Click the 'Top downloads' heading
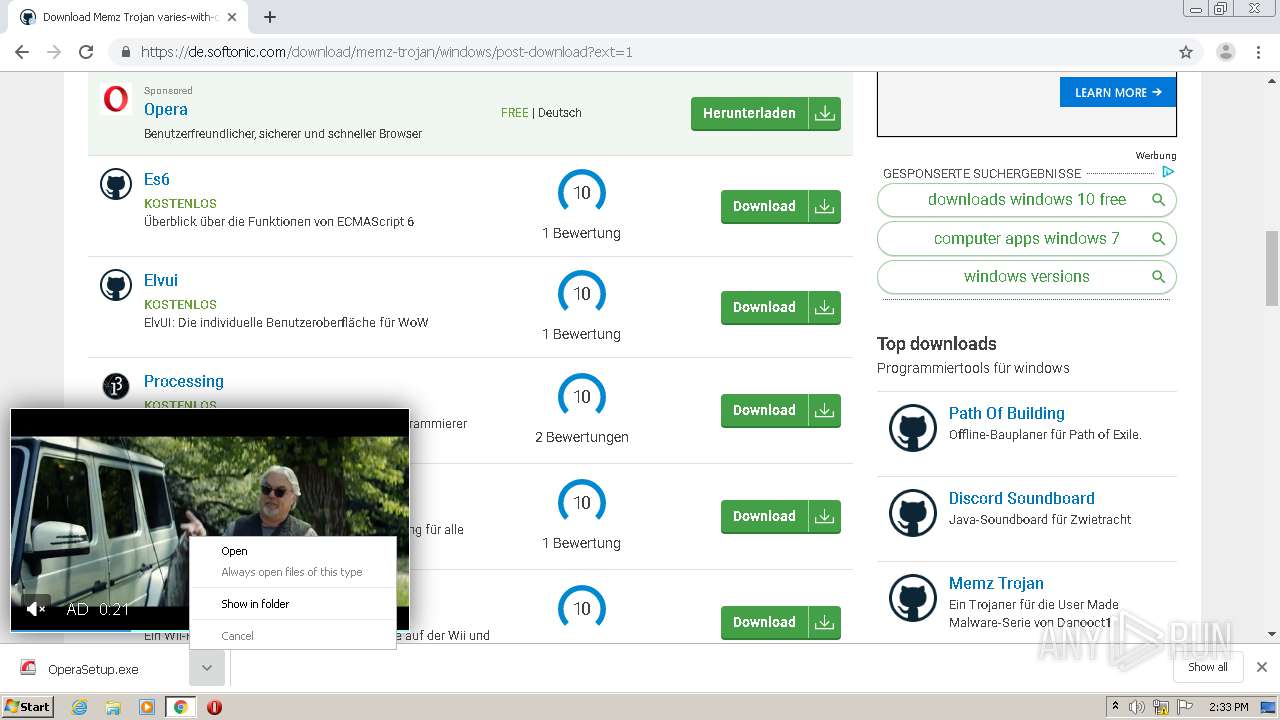The height and width of the screenshot is (720, 1280). [937, 344]
